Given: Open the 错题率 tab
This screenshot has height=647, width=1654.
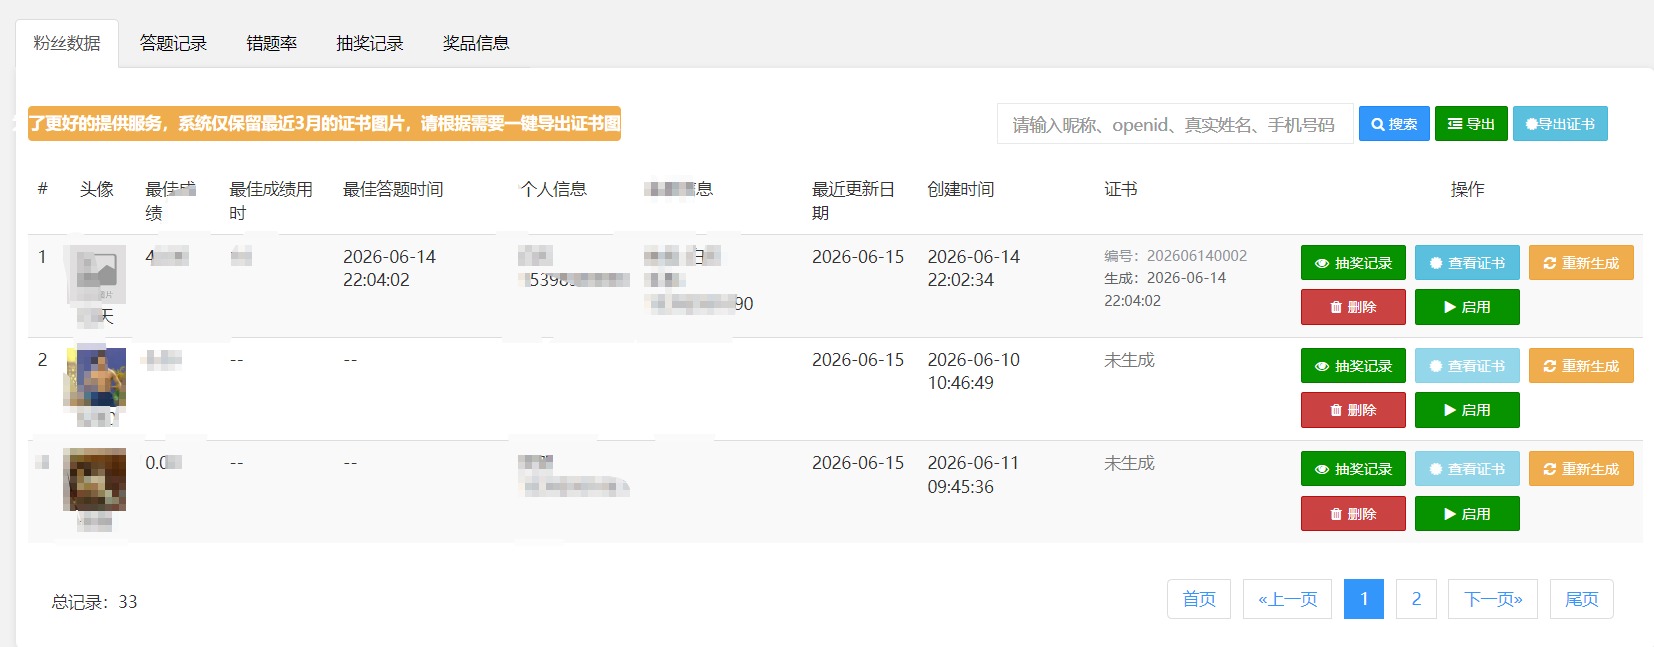Looking at the screenshot, I should 272,43.
